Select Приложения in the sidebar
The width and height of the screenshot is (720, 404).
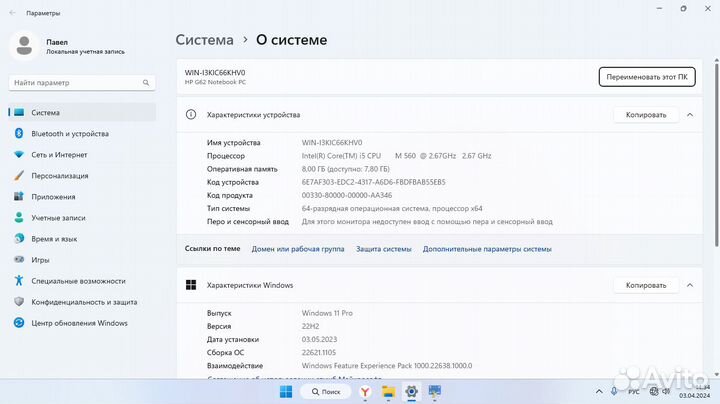pos(82,197)
